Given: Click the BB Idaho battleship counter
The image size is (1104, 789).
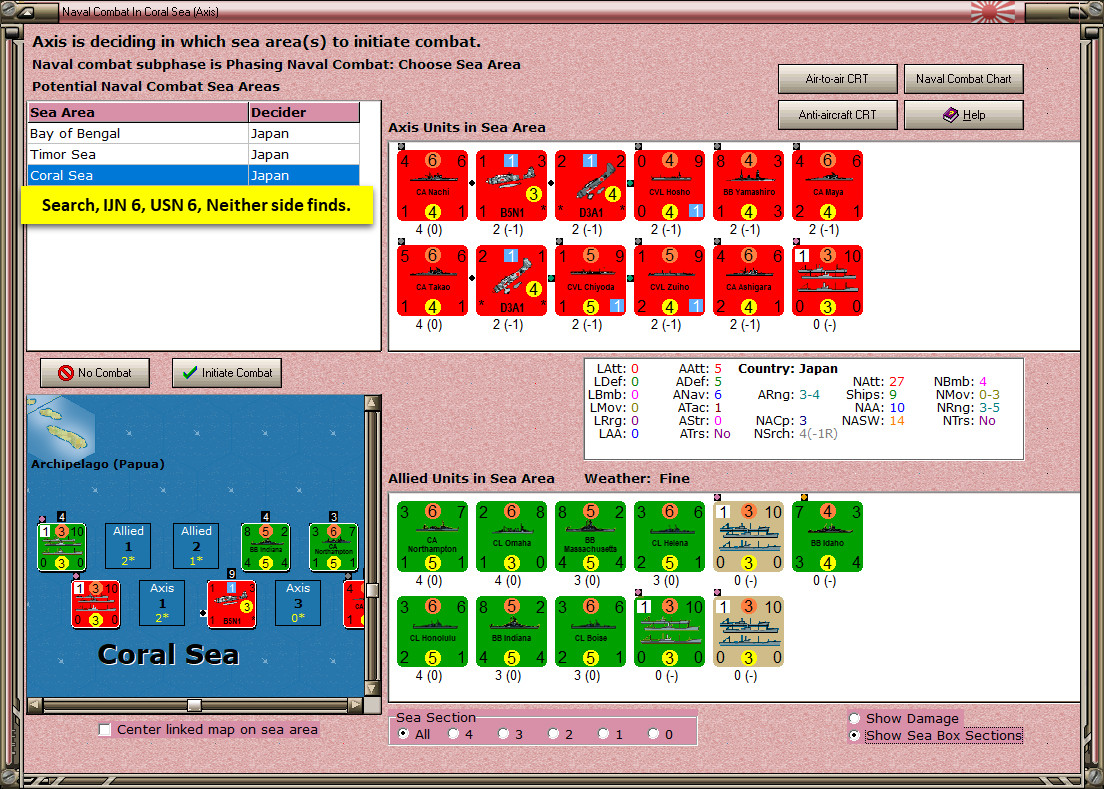Looking at the screenshot, I should [827, 537].
